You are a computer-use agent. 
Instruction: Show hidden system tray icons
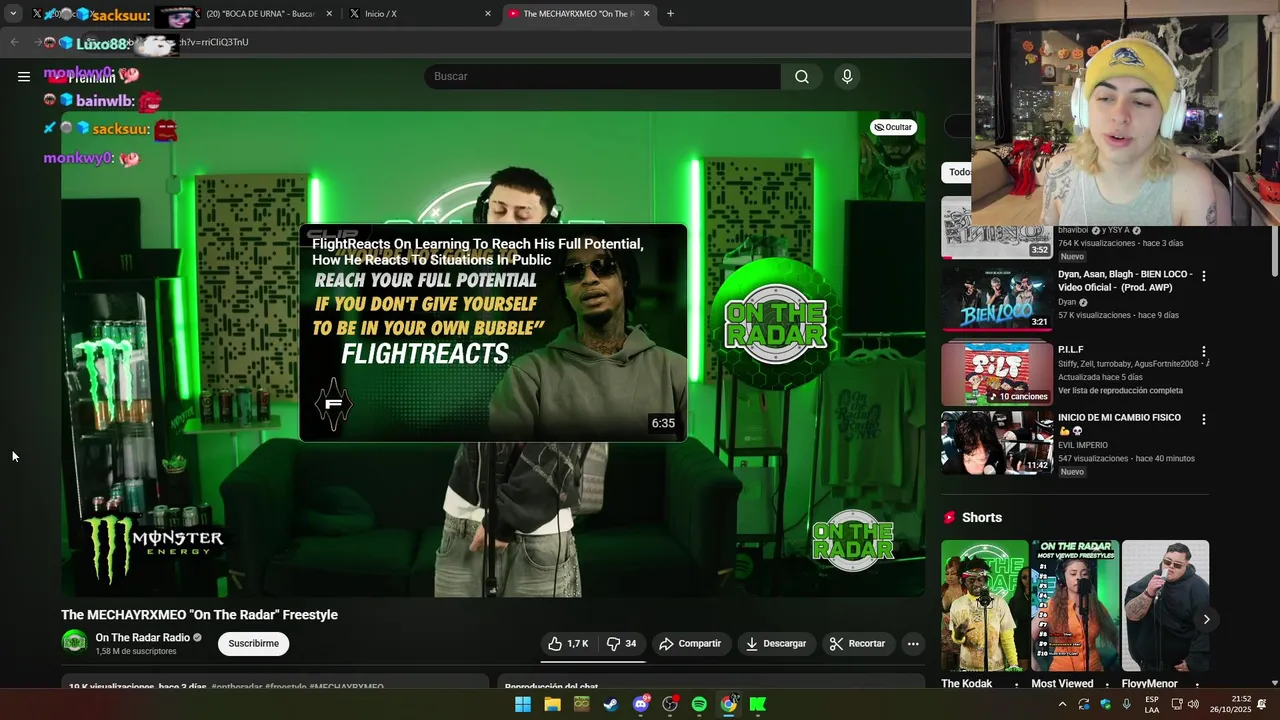click(x=1062, y=704)
